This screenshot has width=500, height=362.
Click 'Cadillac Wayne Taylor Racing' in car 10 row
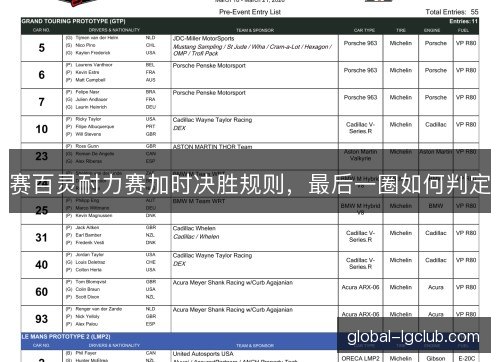pyautogui.click(x=212, y=120)
